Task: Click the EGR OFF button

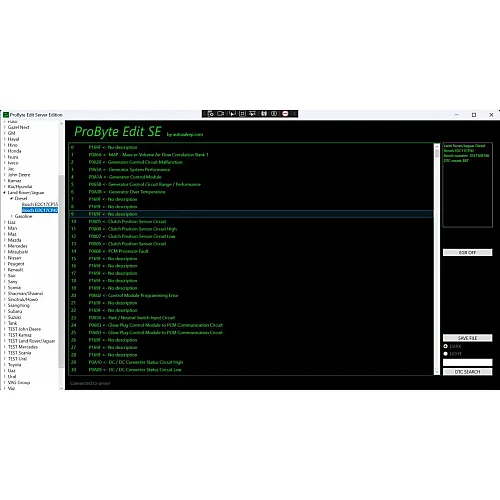Action: 467,253
